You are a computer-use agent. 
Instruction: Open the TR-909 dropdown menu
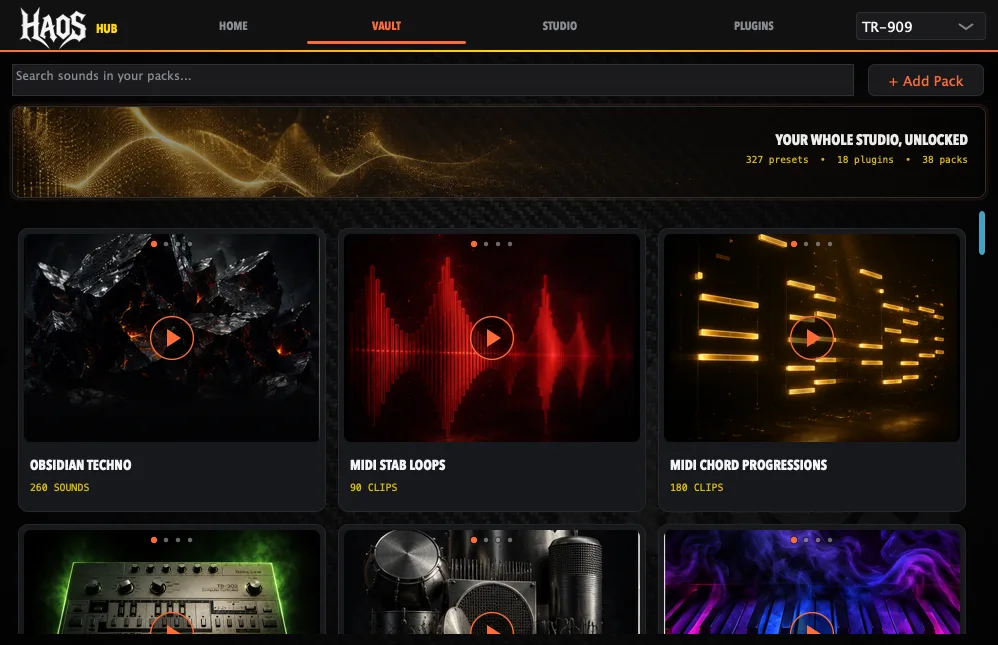tap(920, 27)
